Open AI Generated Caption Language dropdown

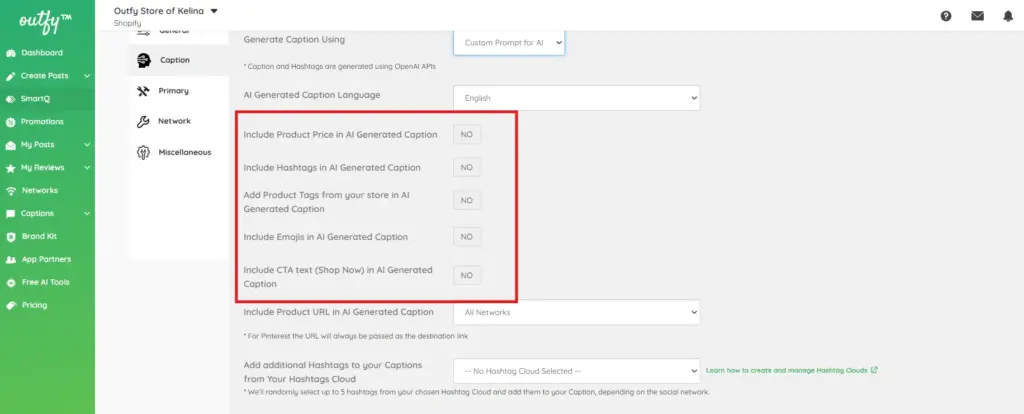click(x=576, y=98)
